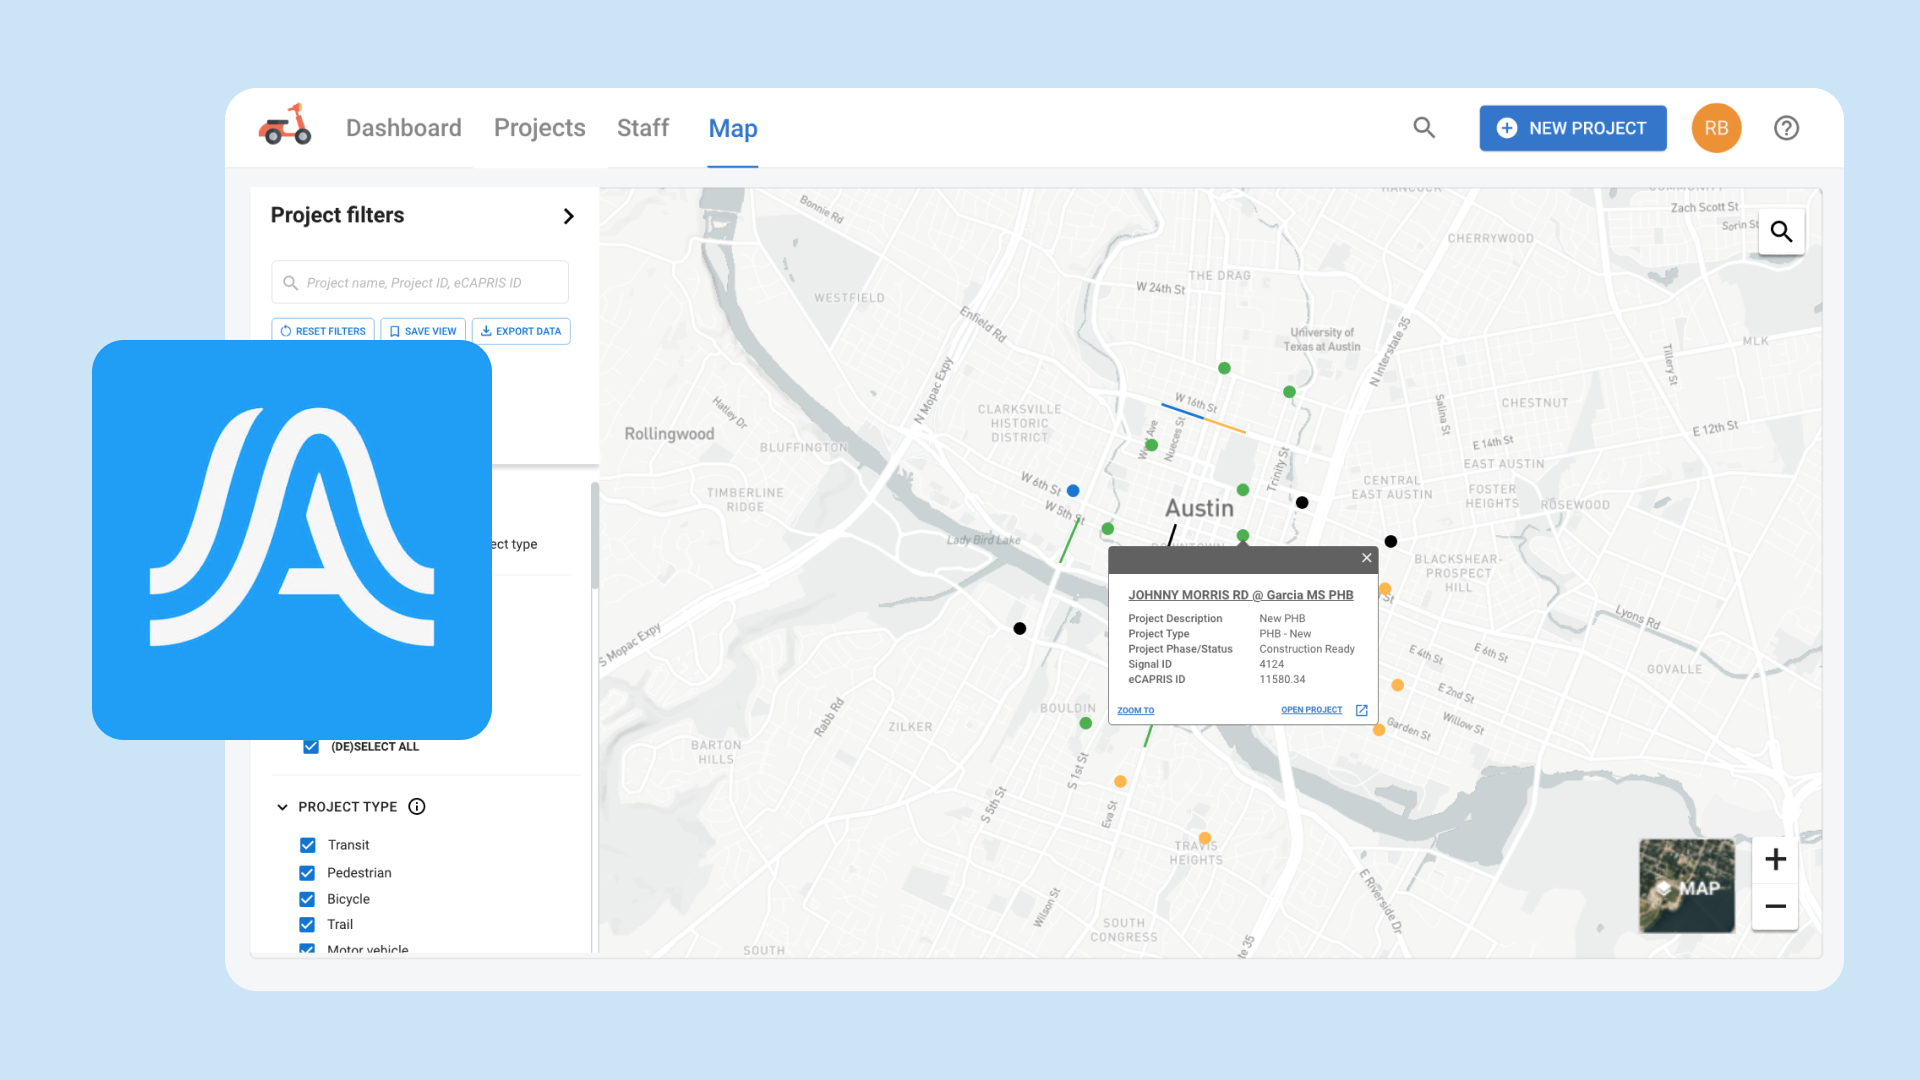1920x1080 pixels.
Task: Click the black marker near Blackshear-Prospect Hill
Action: point(1391,542)
